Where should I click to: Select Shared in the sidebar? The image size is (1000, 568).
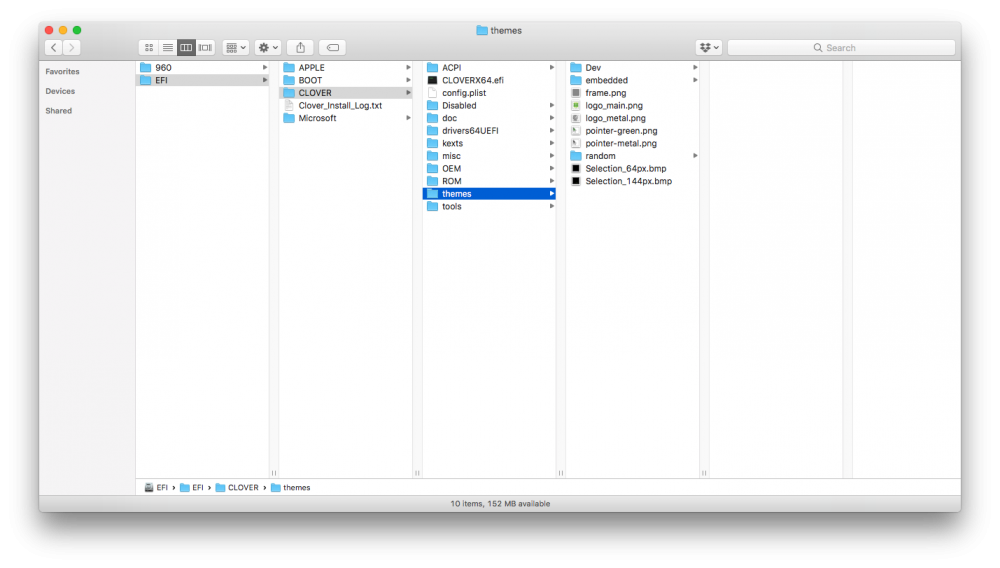pyautogui.click(x=59, y=111)
